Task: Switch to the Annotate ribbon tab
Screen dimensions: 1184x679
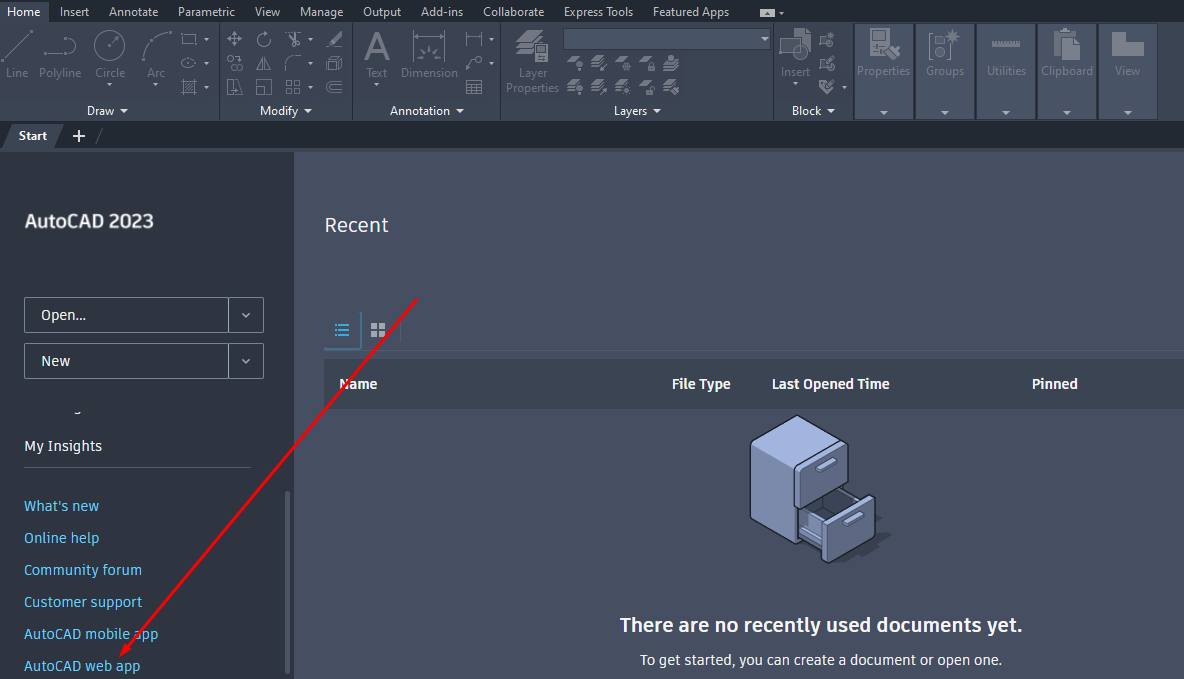Action: point(133,12)
